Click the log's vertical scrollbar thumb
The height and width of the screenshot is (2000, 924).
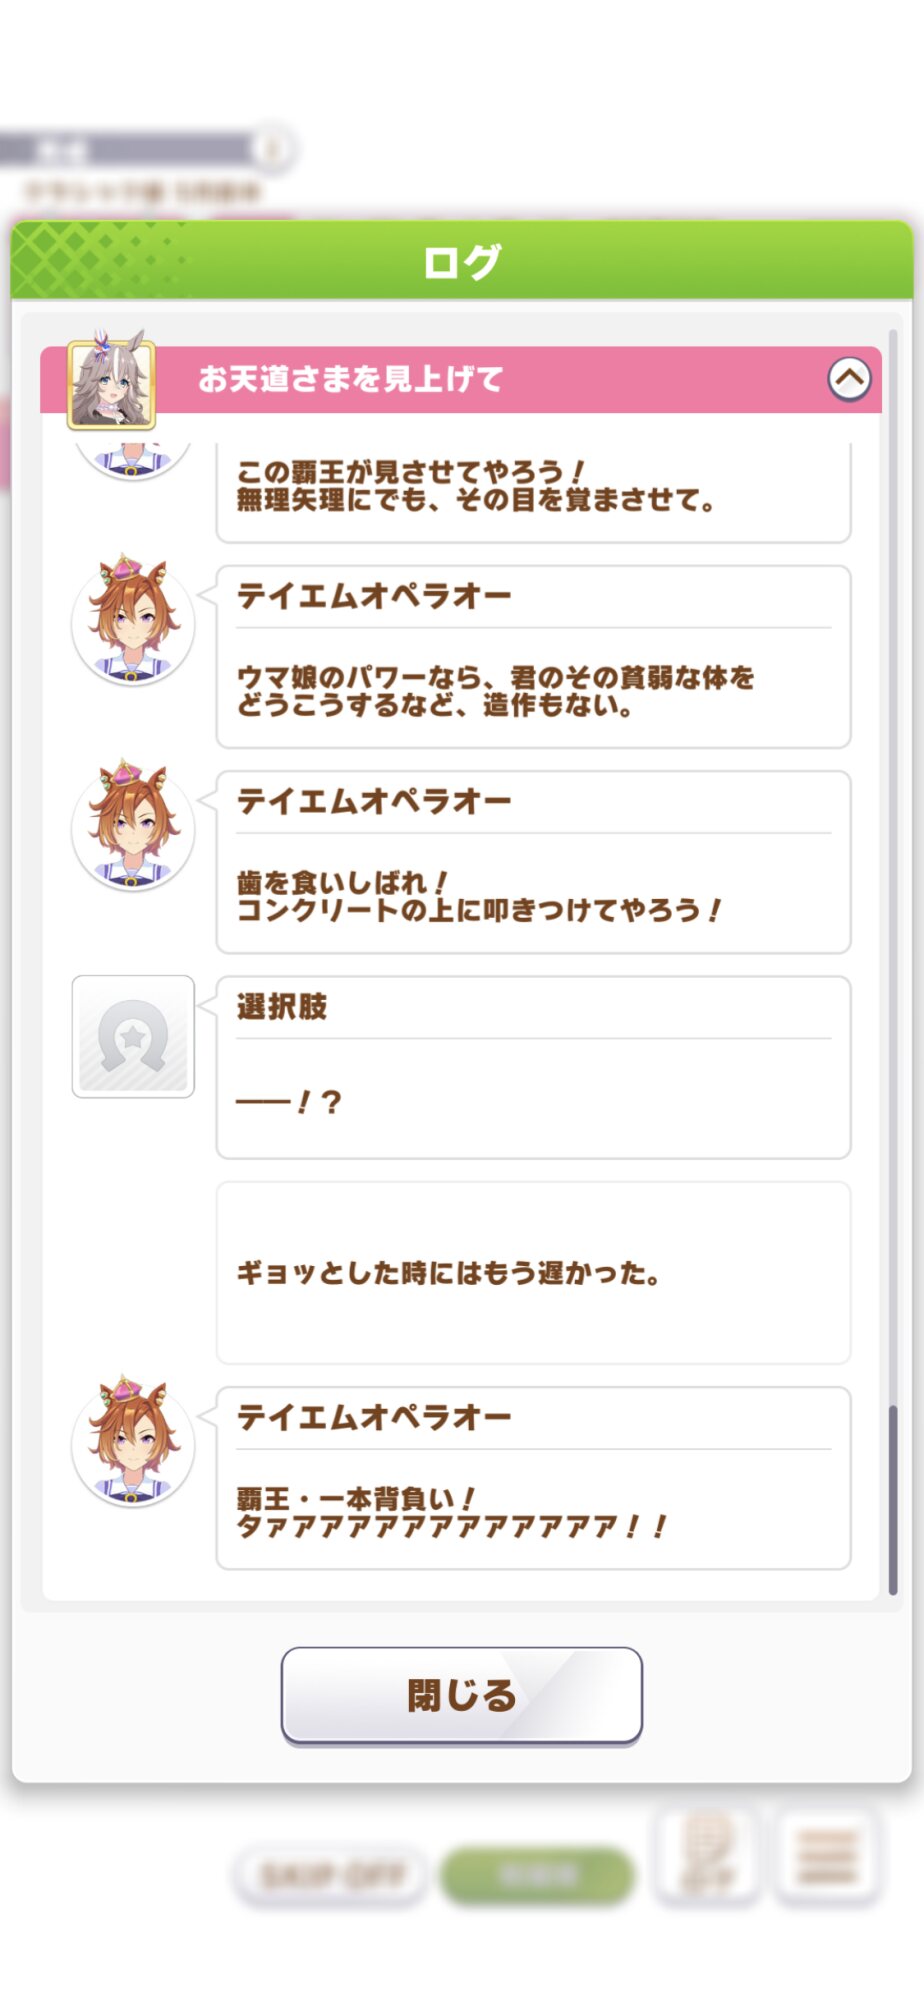[893, 1498]
